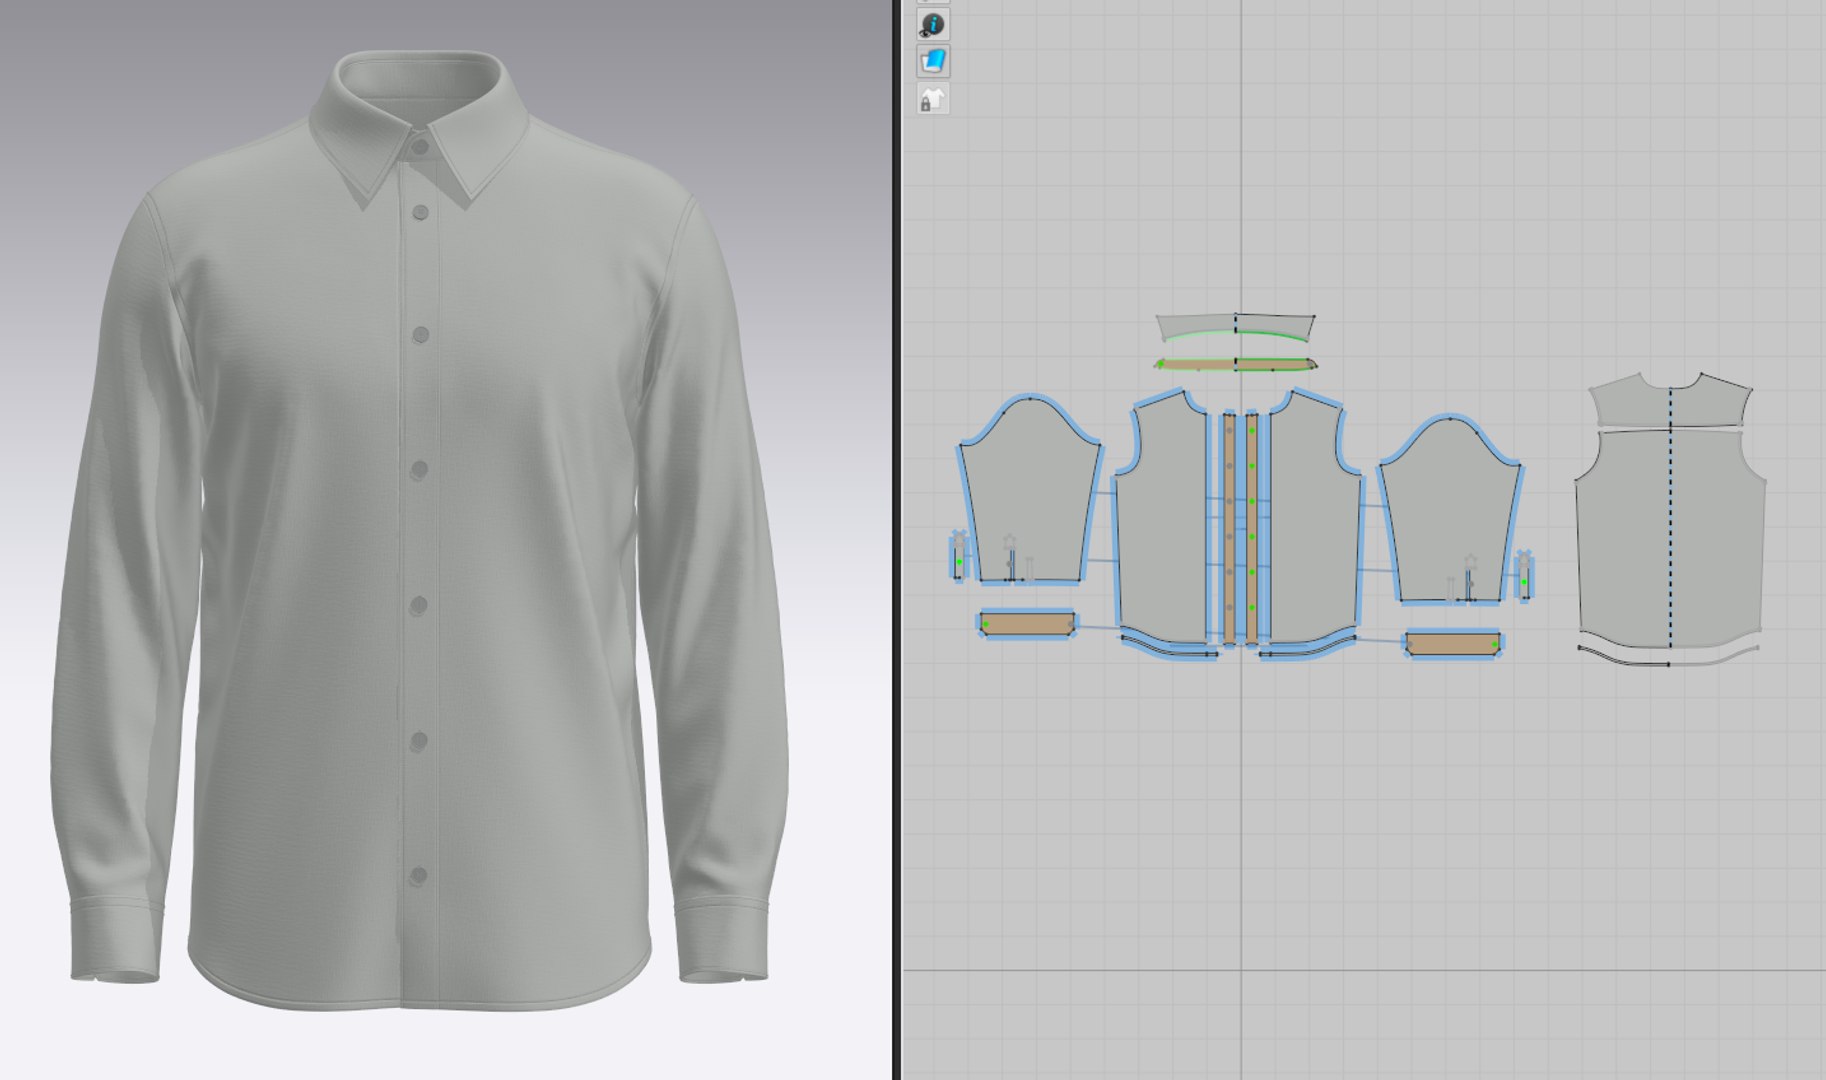This screenshot has width=1826, height=1080.
Task: Select the right front bodice pattern piece
Action: [1315, 520]
